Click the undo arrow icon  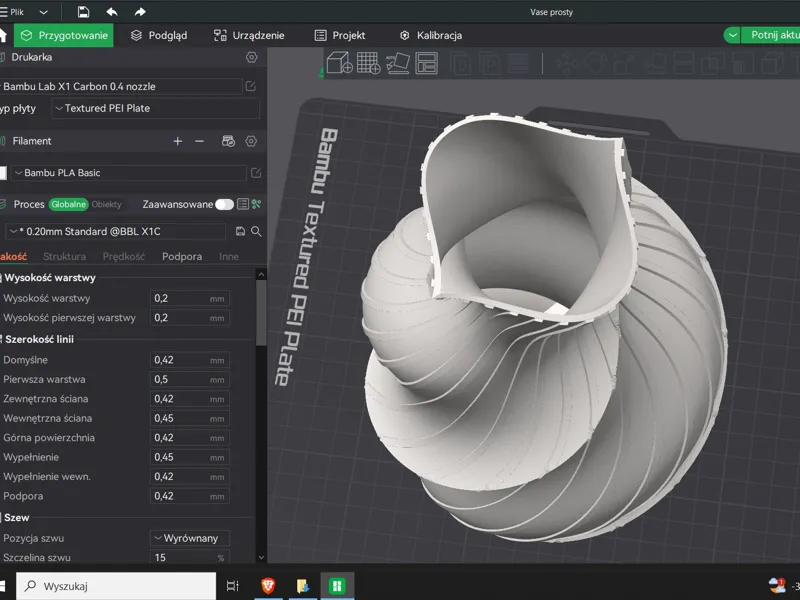(112, 12)
